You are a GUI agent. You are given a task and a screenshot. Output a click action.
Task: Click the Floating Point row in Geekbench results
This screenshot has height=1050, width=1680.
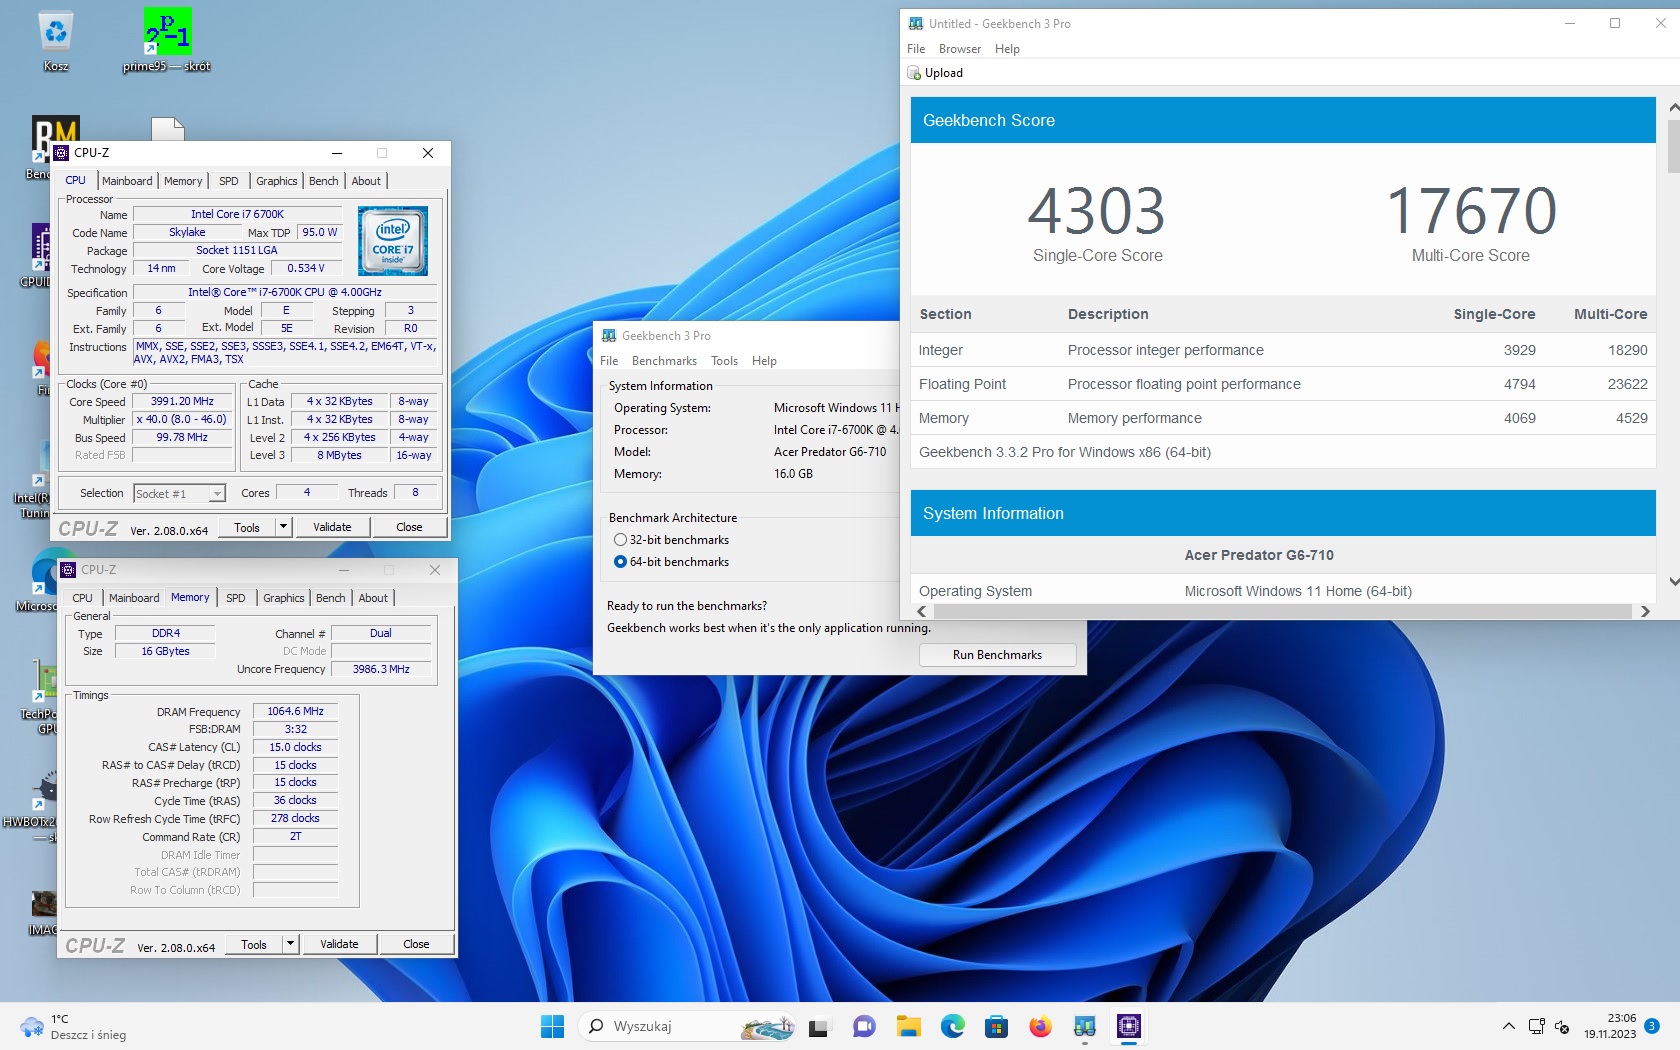[1283, 384]
